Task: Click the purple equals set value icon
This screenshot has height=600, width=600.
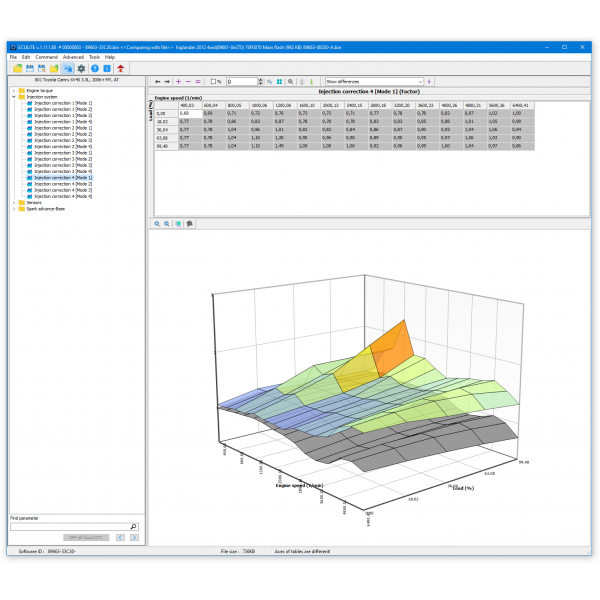Action: (x=198, y=81)
